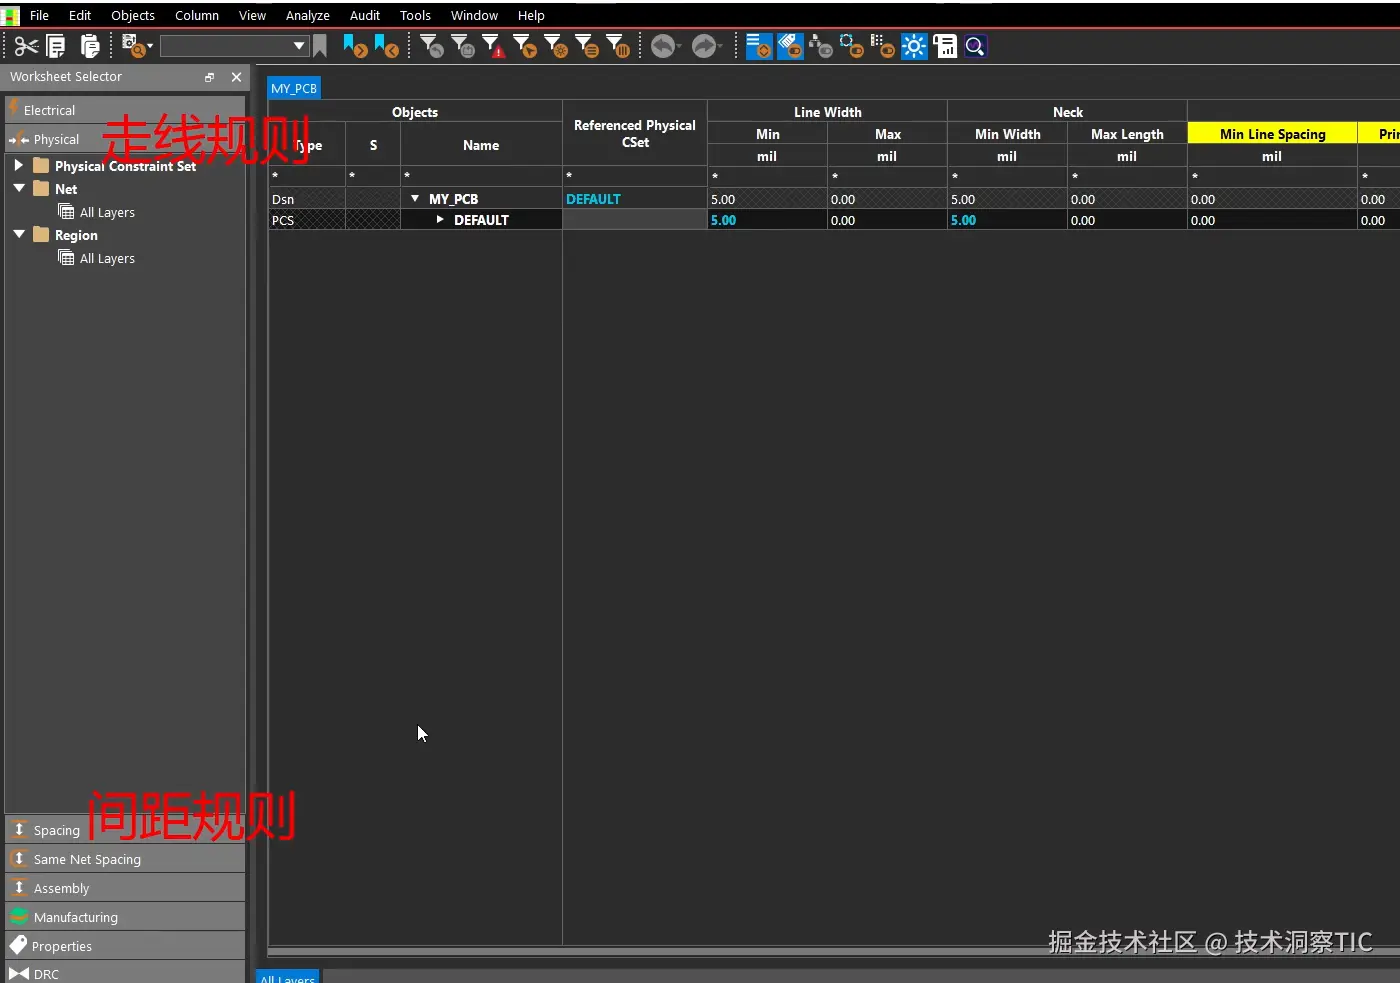Open the Analyze menu

pos(308,15)
